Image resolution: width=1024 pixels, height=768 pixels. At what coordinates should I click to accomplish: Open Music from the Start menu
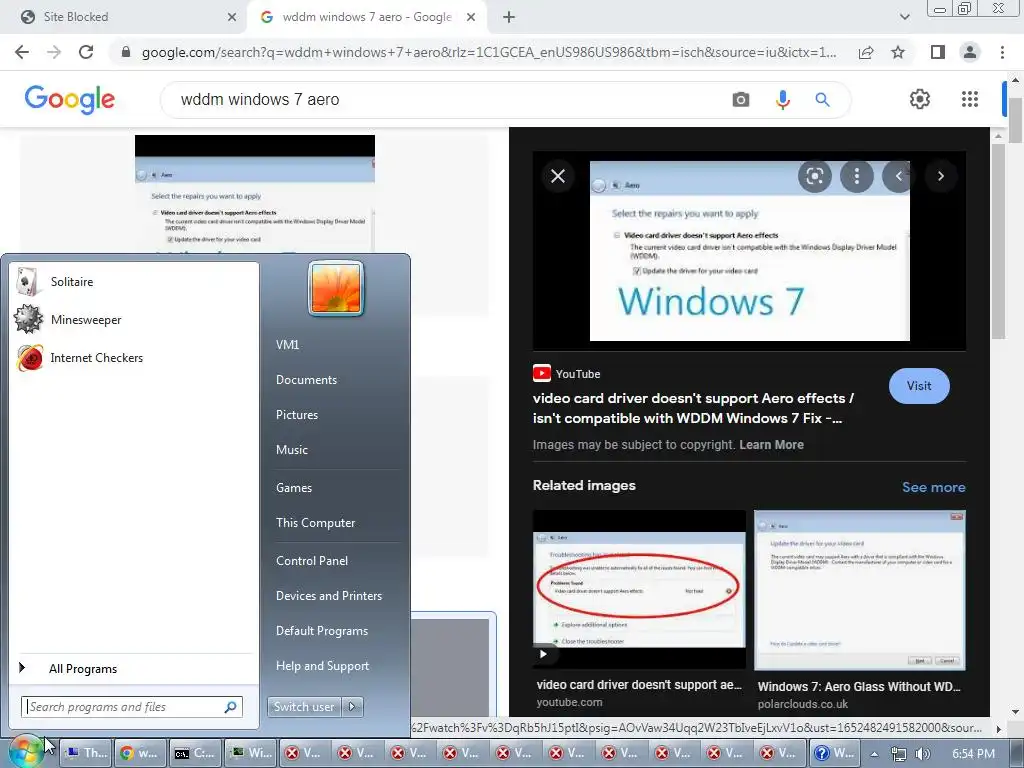[x=291, y=449]
